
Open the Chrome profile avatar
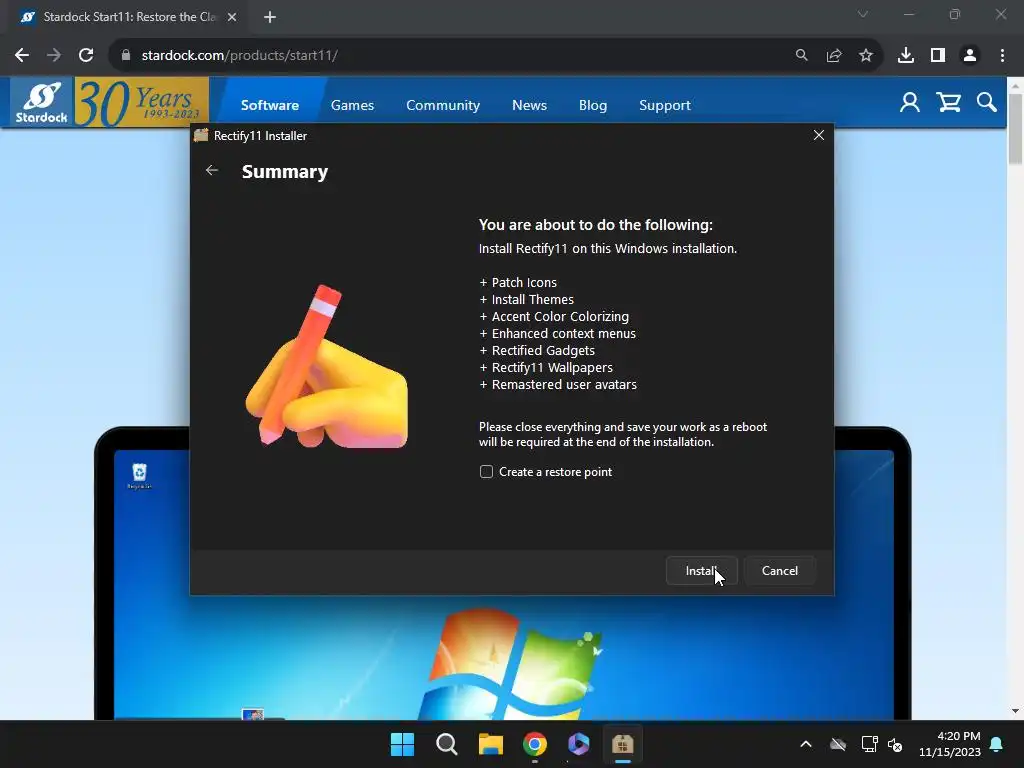pos(970,56)
